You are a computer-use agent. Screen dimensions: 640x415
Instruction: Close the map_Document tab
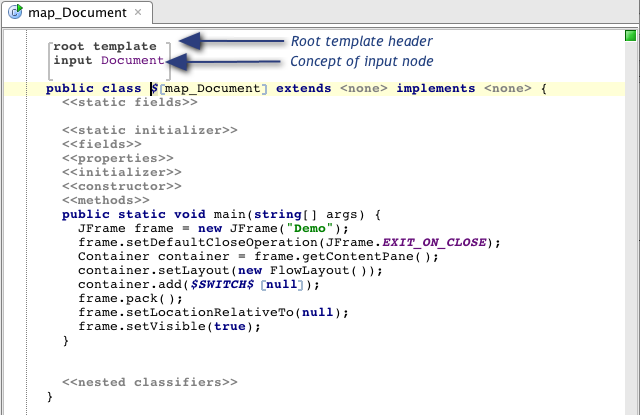tap(138, 12)
